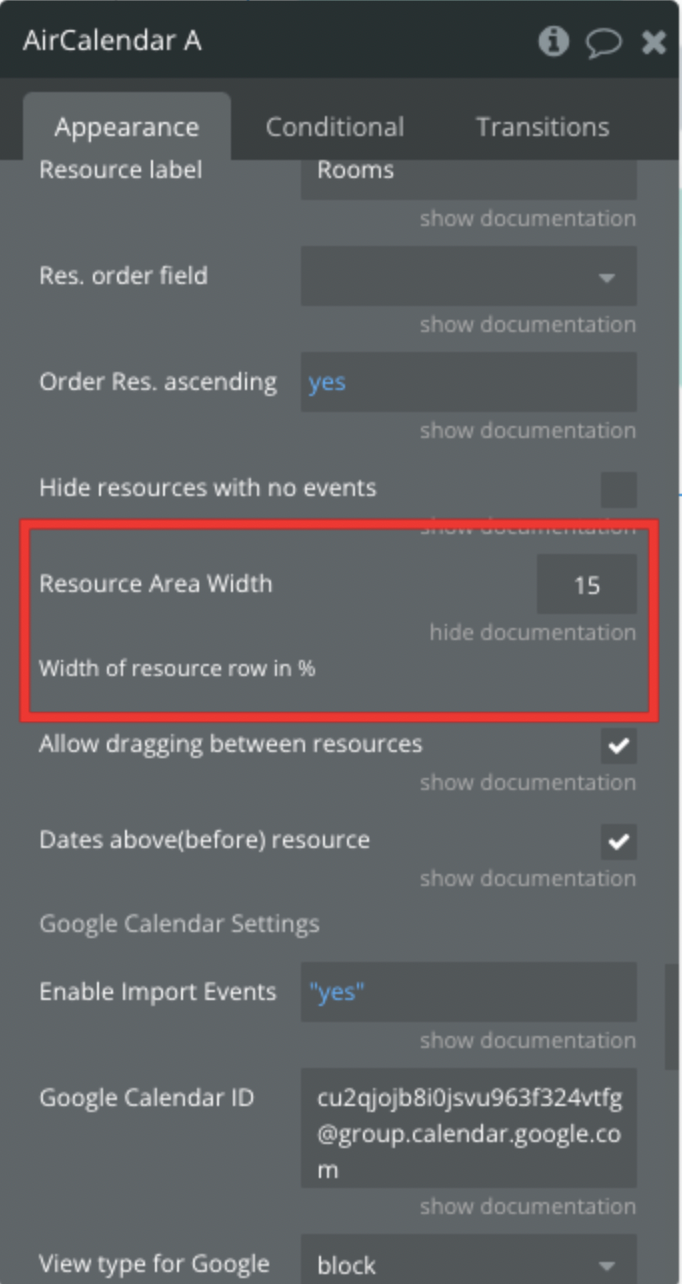682x1284 pixels.
Task: Open the Transitions tab
Action: (x=542, y=127)
